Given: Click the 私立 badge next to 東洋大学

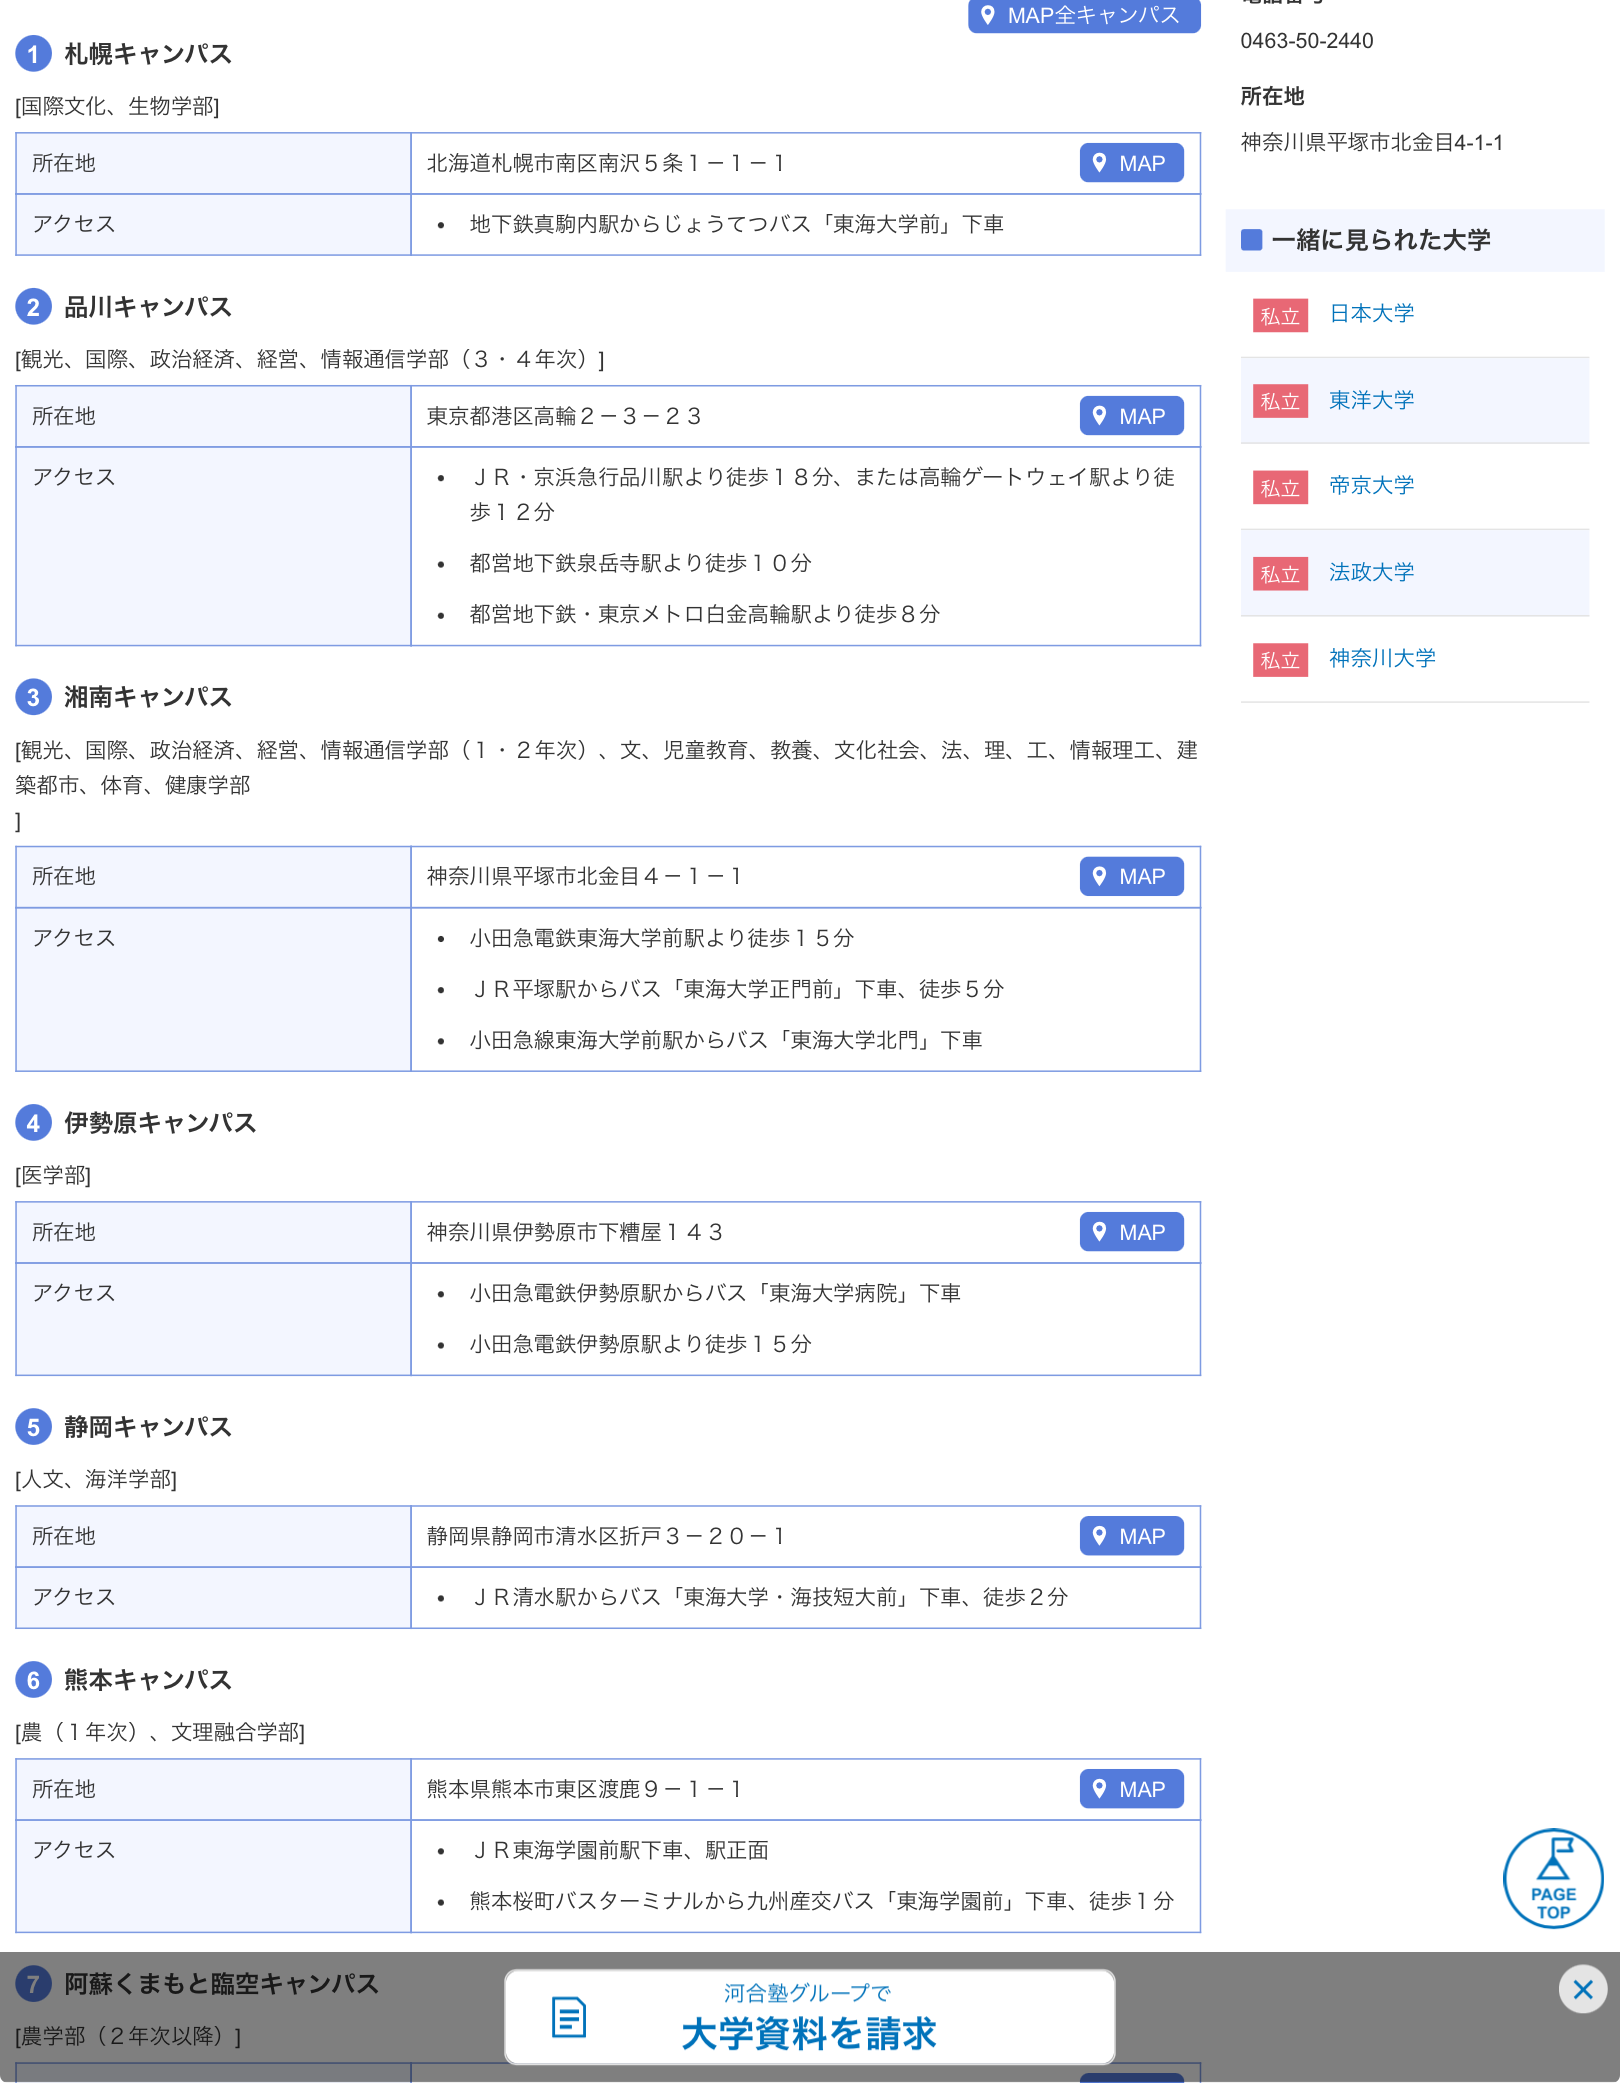Looking at the screenshot, I should 1280,401.
